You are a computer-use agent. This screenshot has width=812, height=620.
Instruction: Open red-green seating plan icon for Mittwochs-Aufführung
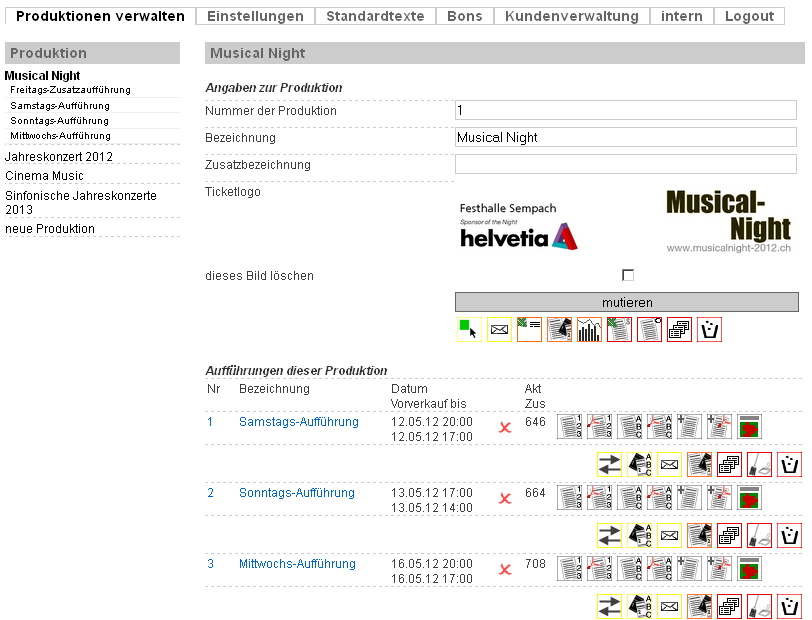(749, 569)
